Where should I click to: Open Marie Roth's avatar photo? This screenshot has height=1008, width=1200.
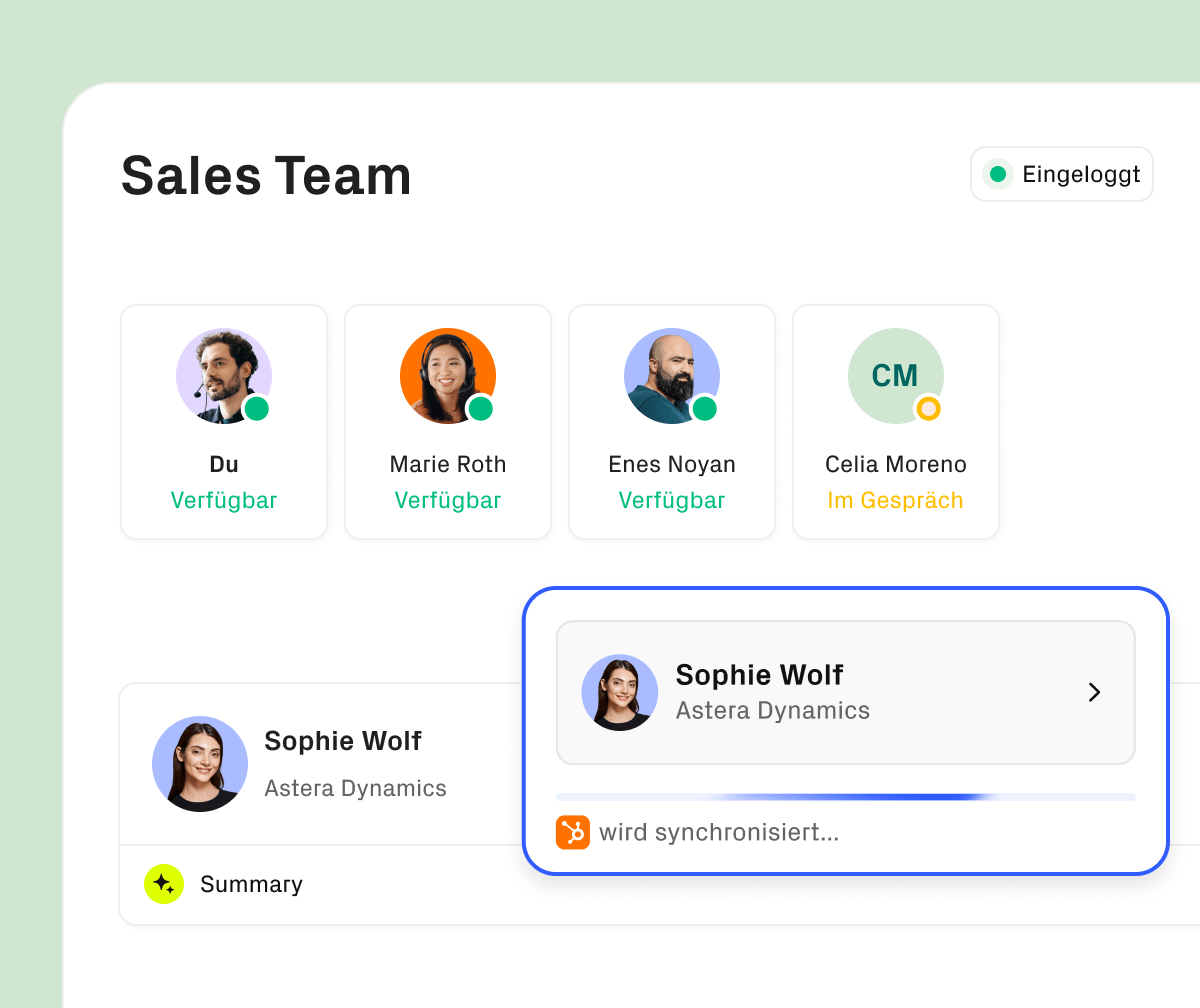click(448, 376)
